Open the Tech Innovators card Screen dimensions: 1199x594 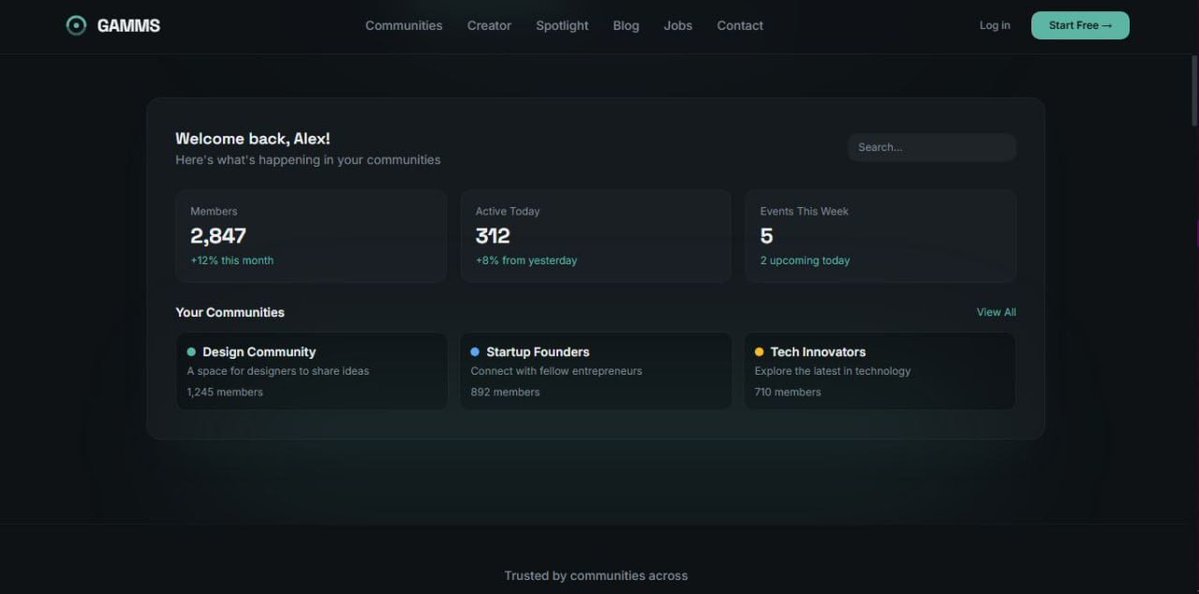(x=879, y=371)
